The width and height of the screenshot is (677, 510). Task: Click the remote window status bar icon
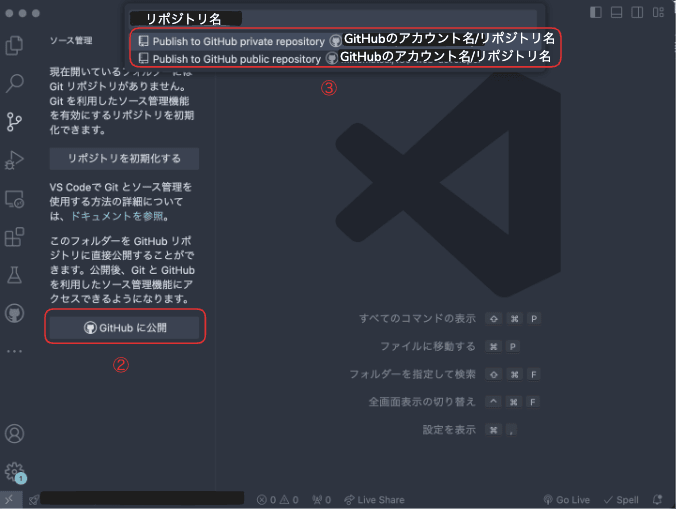point(9,500)
